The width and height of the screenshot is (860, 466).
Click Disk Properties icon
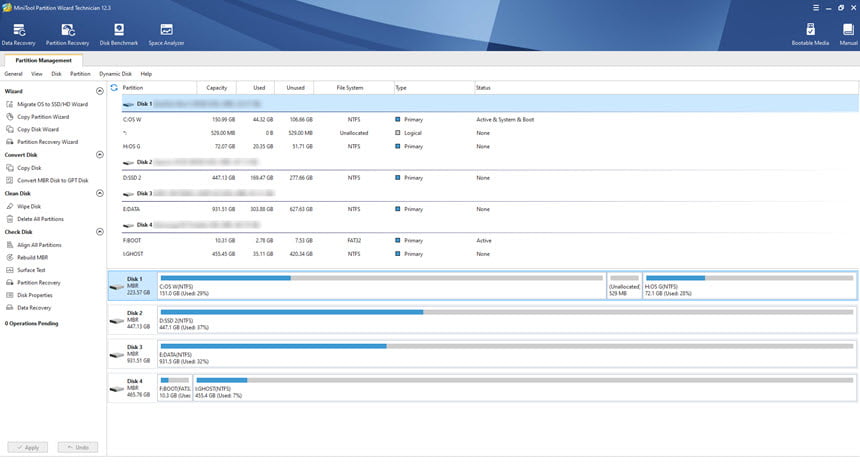point(9,295)
